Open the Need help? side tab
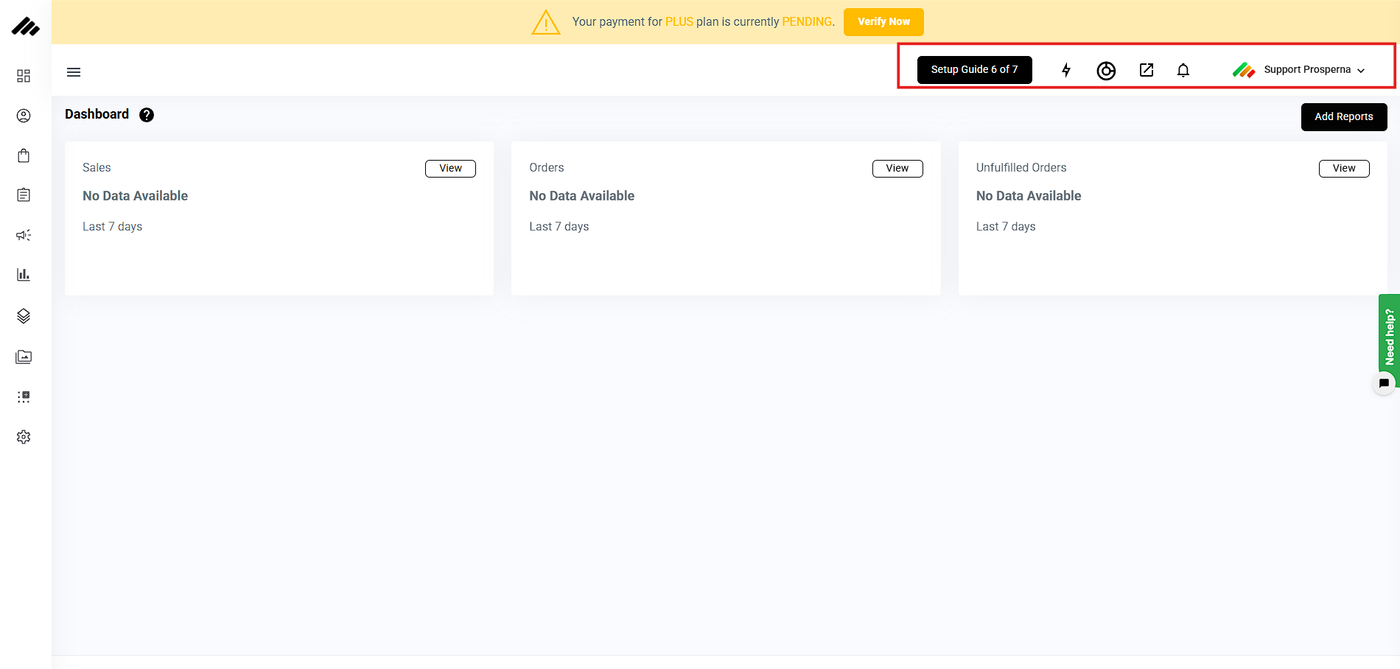1400x669 pixels. tap(1389, 335)
